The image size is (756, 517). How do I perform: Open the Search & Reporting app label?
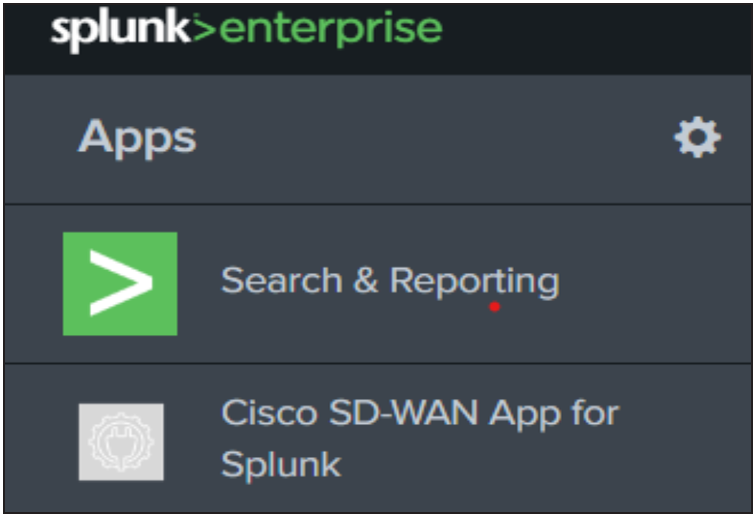[x=390, y=281]
